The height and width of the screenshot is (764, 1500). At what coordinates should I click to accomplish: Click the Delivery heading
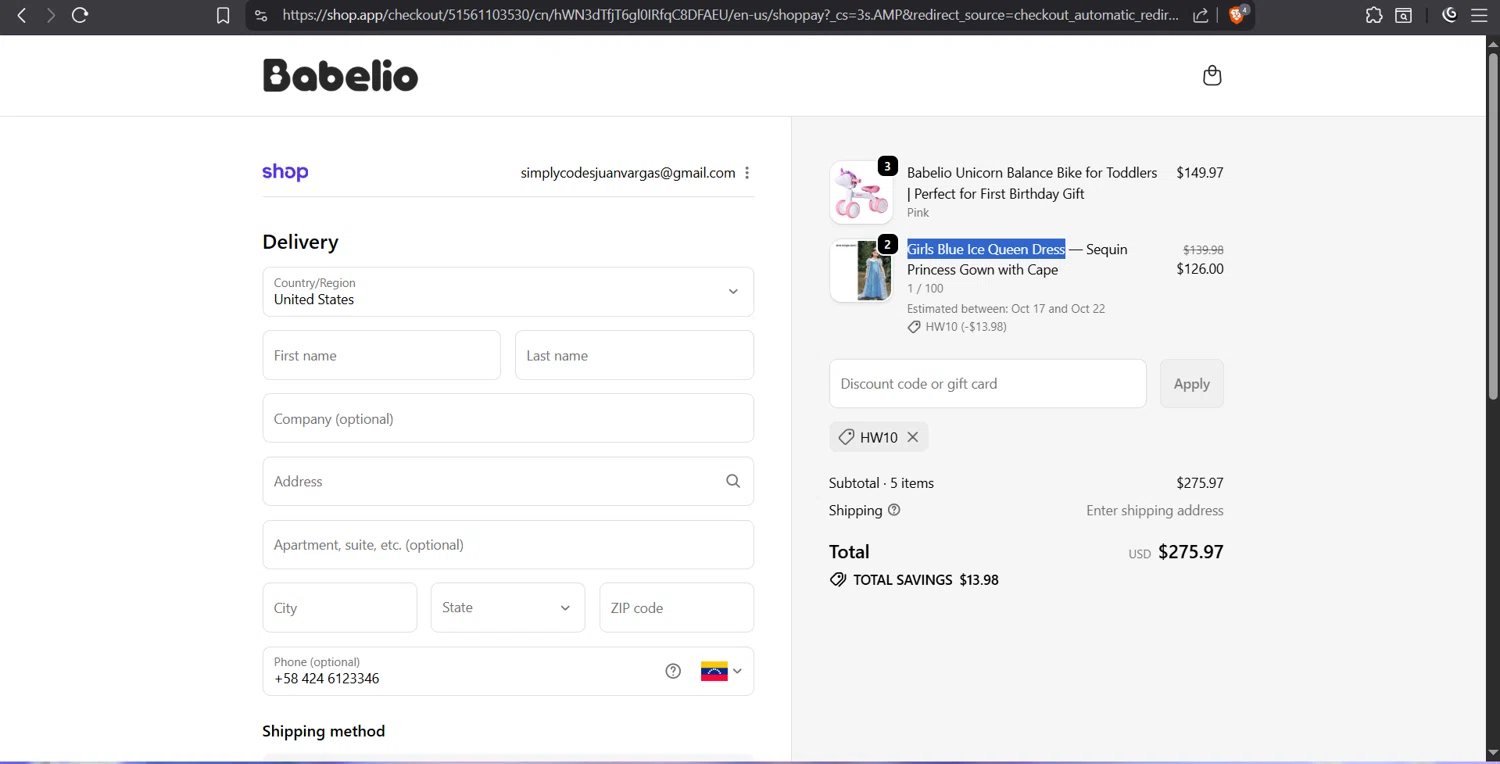click(x=300, y=242)
